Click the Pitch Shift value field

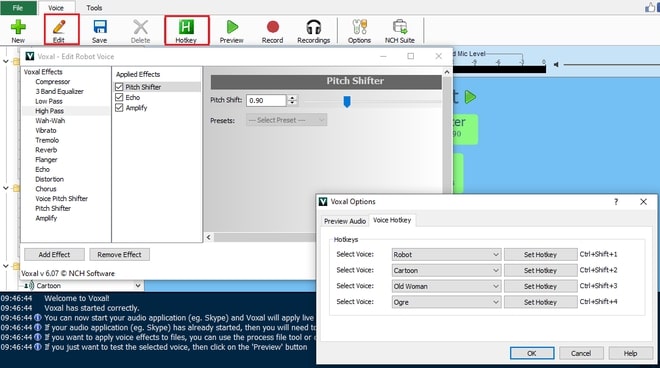[266, 100]
